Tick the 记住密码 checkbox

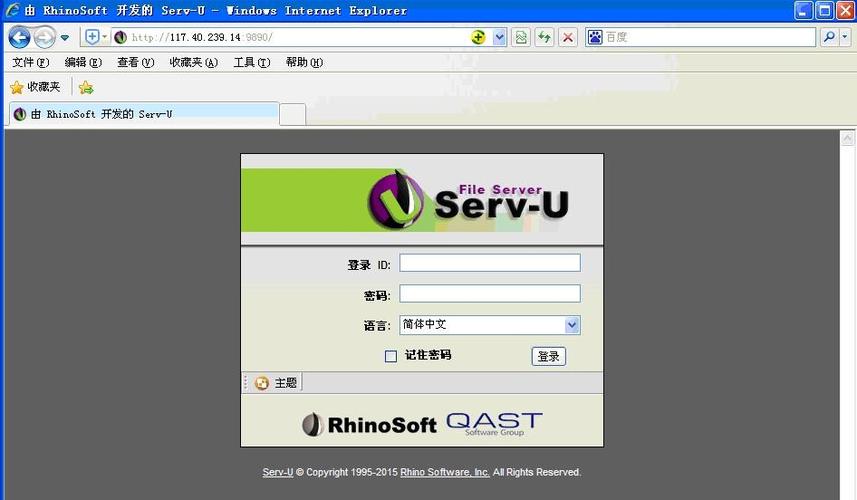click(x=391, y=356)
